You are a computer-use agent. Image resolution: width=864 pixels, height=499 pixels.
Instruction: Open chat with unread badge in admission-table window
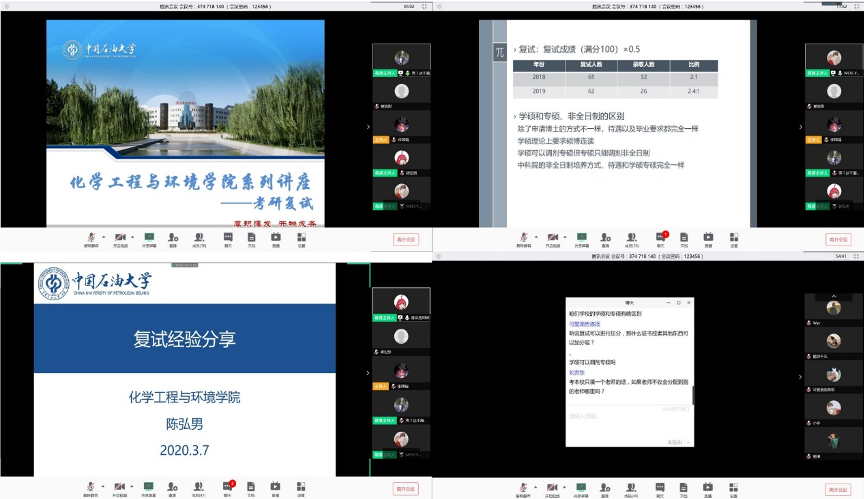(661, 238)
